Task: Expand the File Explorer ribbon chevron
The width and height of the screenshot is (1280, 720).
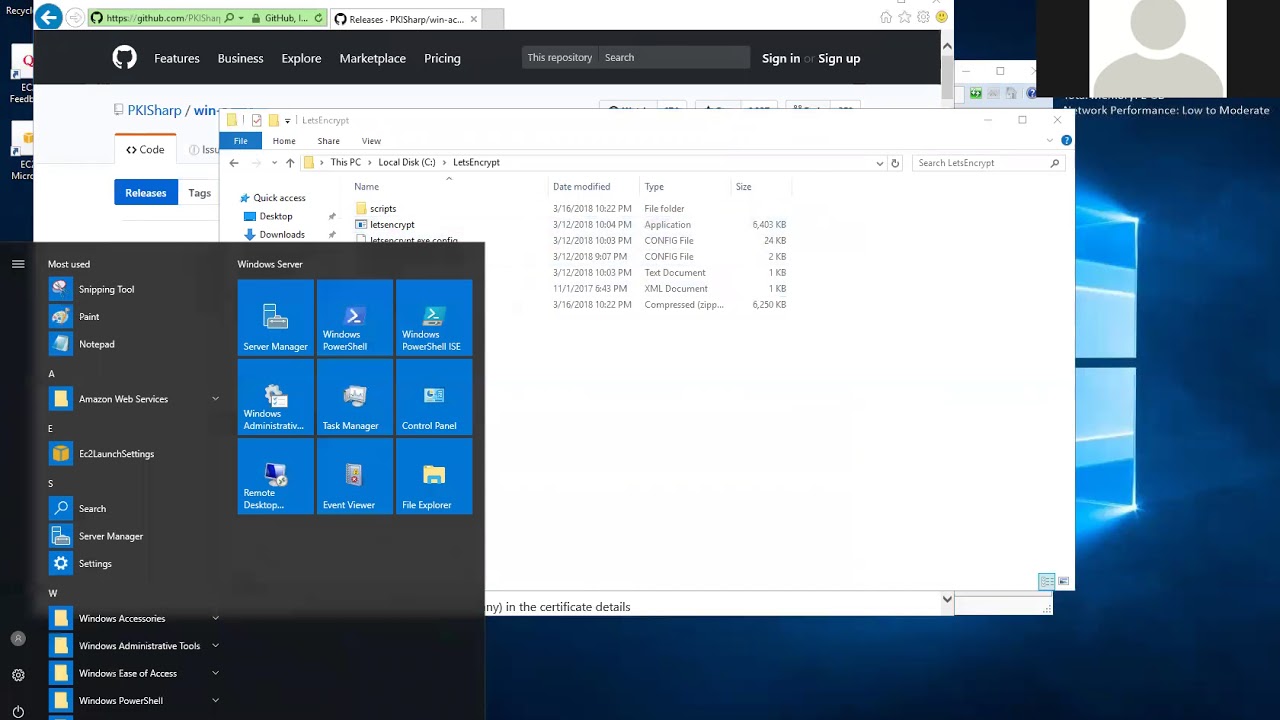Action: [1049, 141]
